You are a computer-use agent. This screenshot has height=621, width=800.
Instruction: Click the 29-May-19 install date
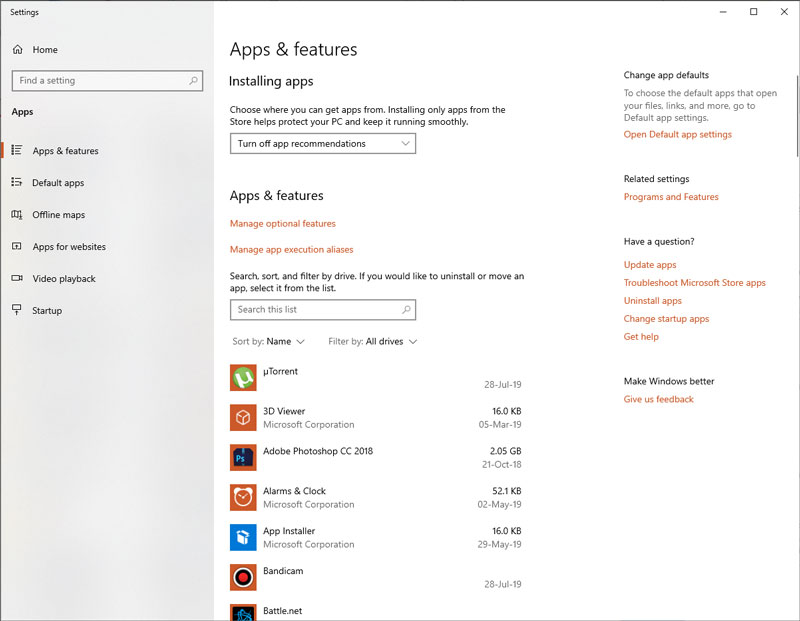coord(499,544)
